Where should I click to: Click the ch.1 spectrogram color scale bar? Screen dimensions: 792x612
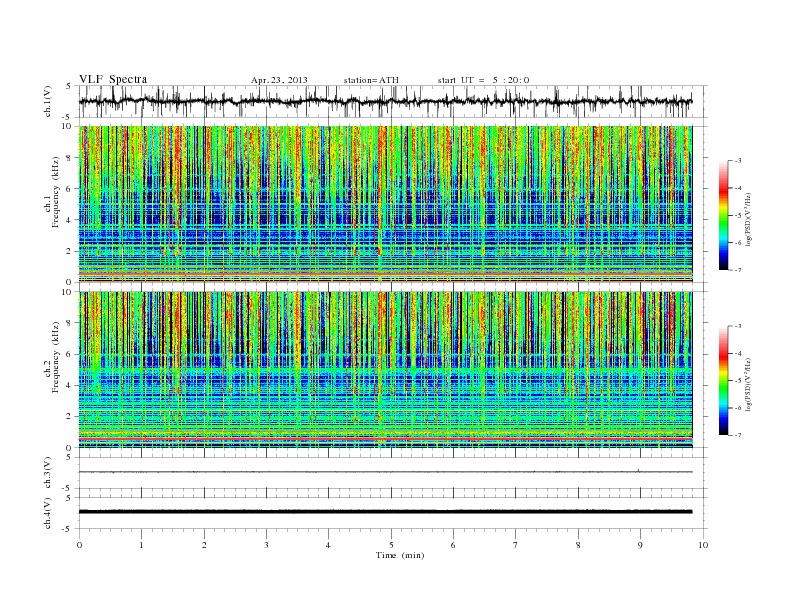click(724, 215)
